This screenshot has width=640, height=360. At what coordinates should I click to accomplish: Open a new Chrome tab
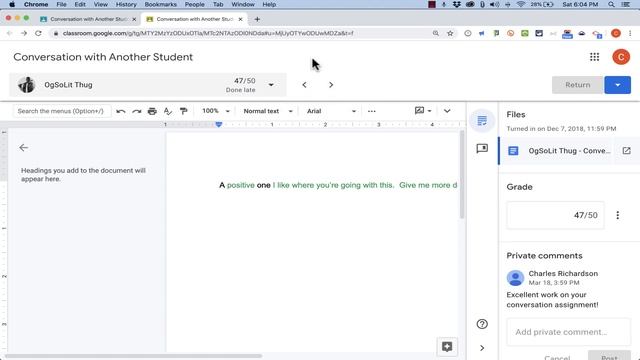pos(257,19)
